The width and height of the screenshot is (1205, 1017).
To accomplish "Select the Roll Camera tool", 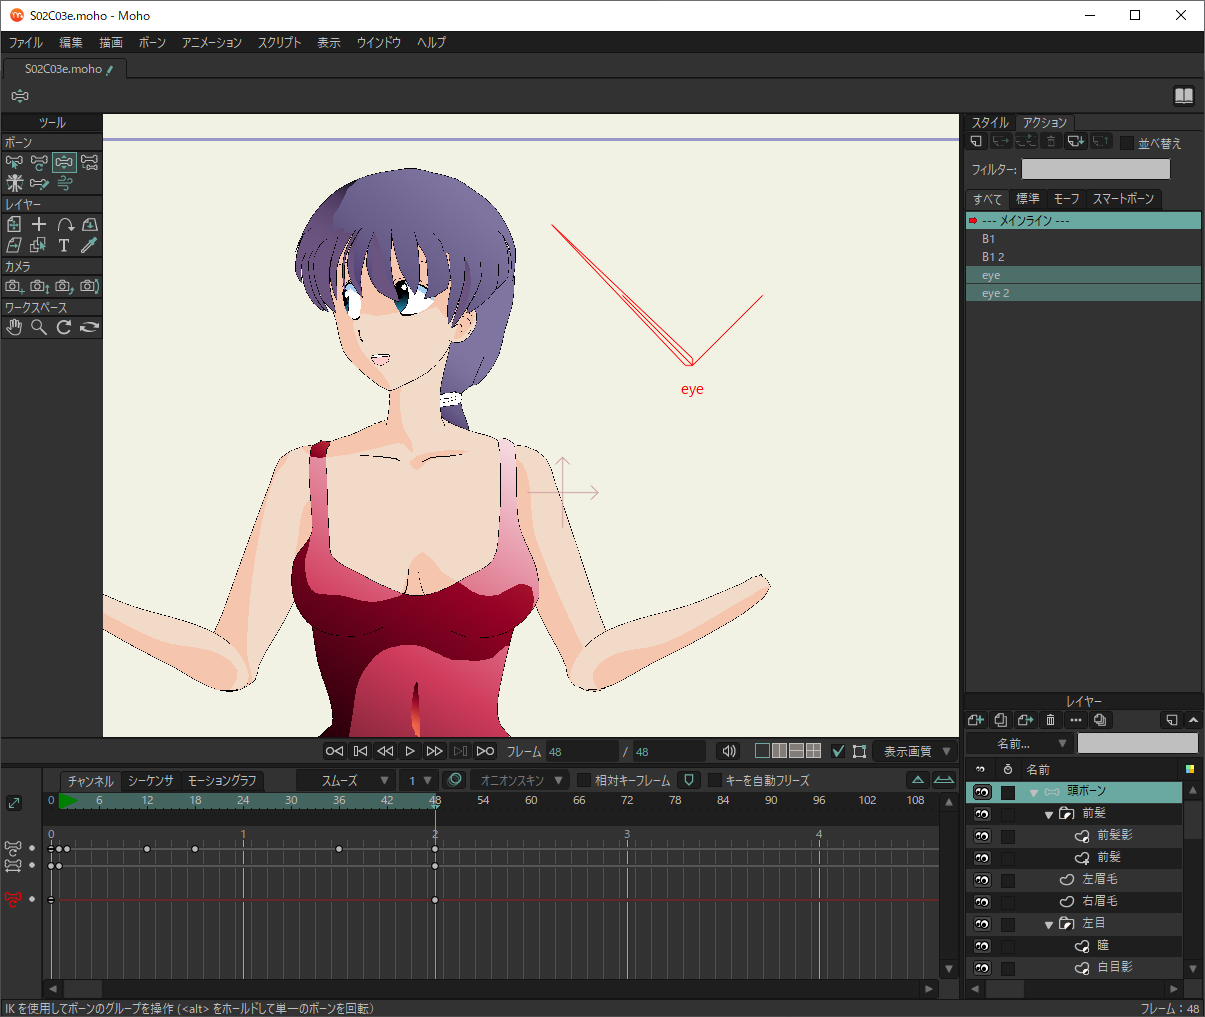I will [64, 286].
